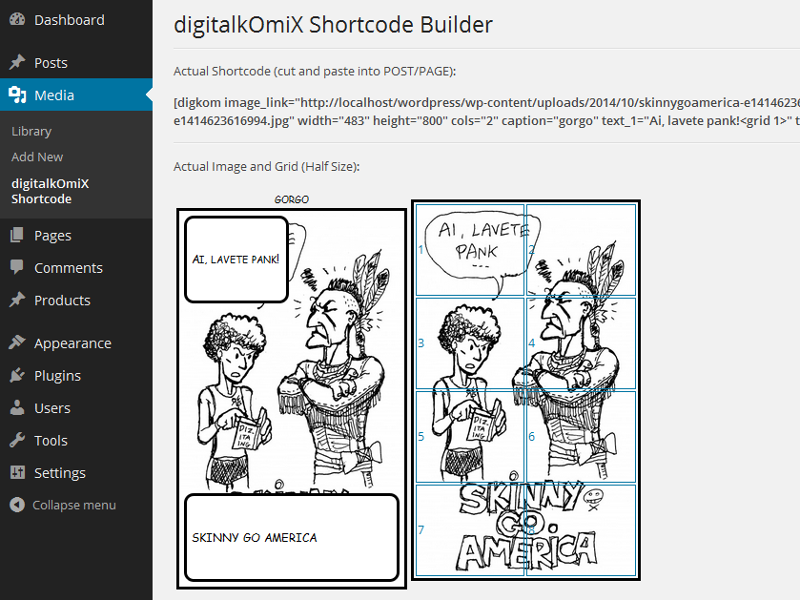Open the Comments menu
Viewport: 800px width, 600px height.
pyautogui.click(x=68, y=268)
